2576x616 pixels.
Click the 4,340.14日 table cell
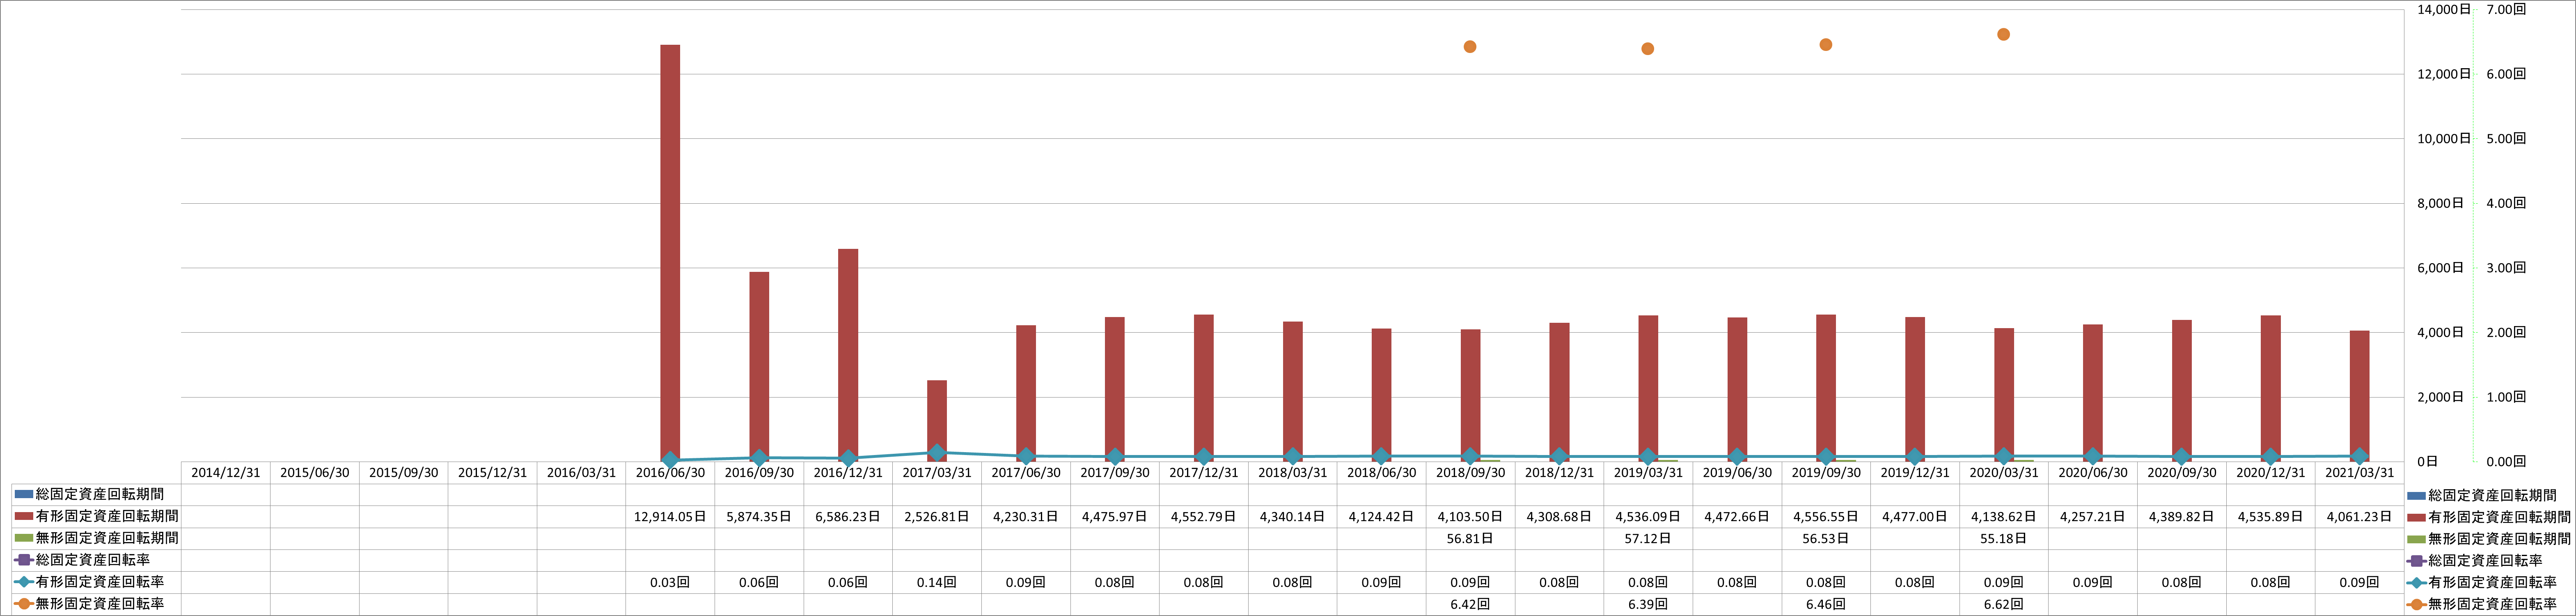click(1292, 517)
